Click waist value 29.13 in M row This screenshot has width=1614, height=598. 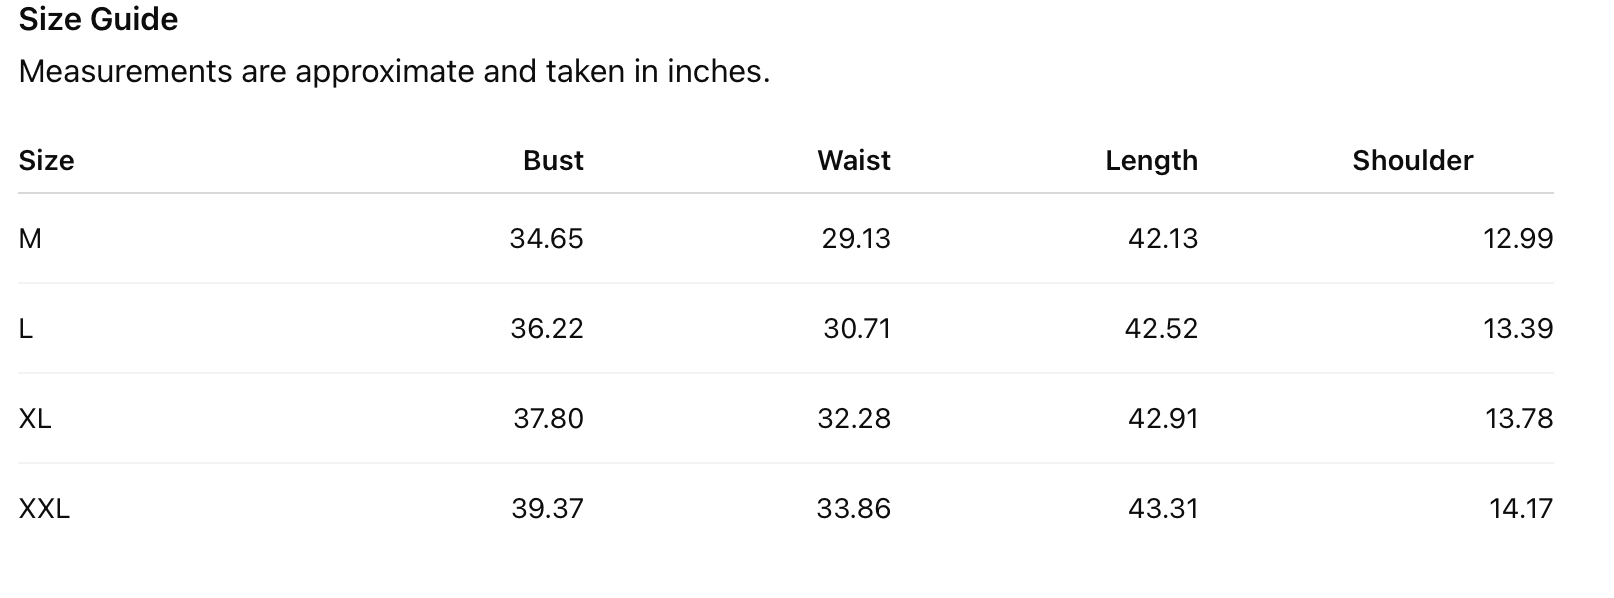tap(856, 239)
